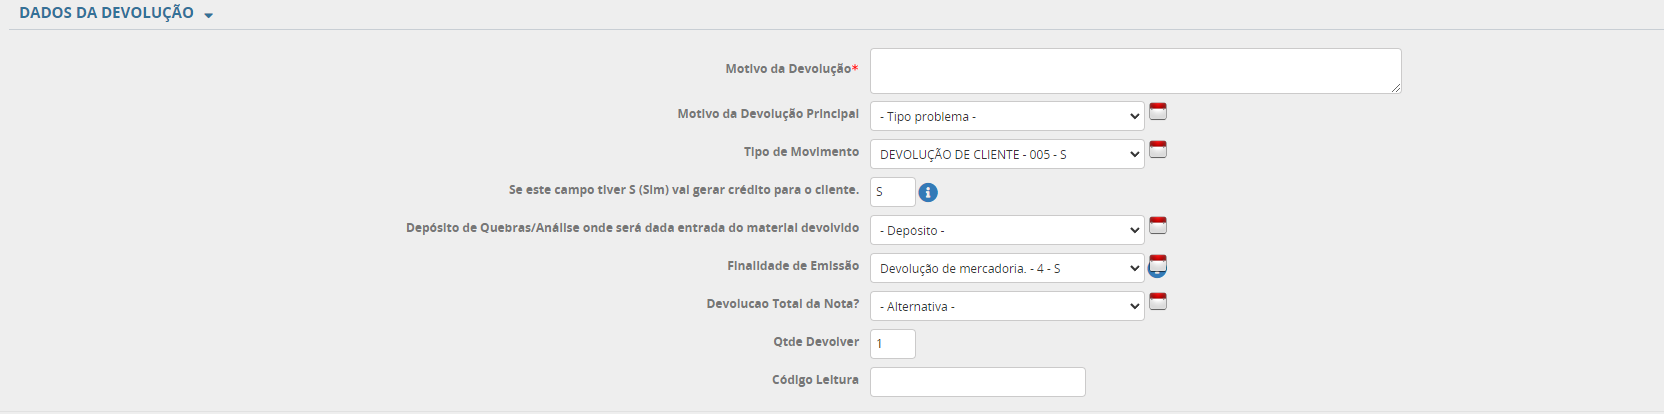Click the credit field containing S
Image resolution: width=1664 pixels, height=414 pixels.
point(892,192)
